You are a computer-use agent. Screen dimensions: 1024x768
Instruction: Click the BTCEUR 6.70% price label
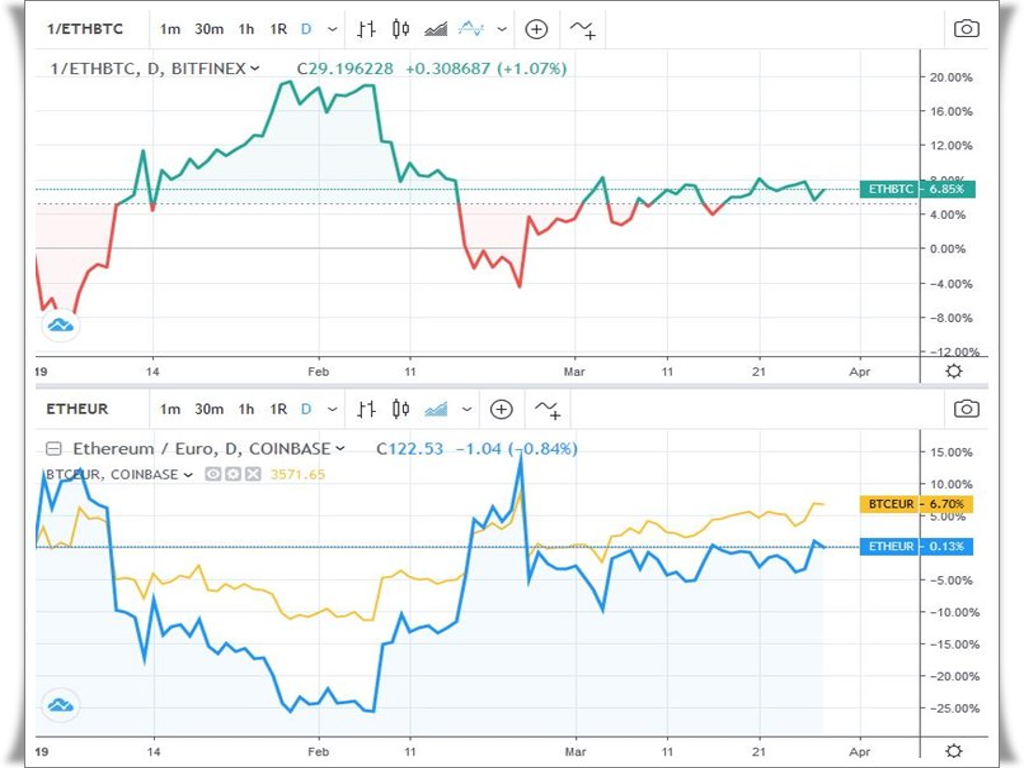pyautogui.click(x=916, y=504)
